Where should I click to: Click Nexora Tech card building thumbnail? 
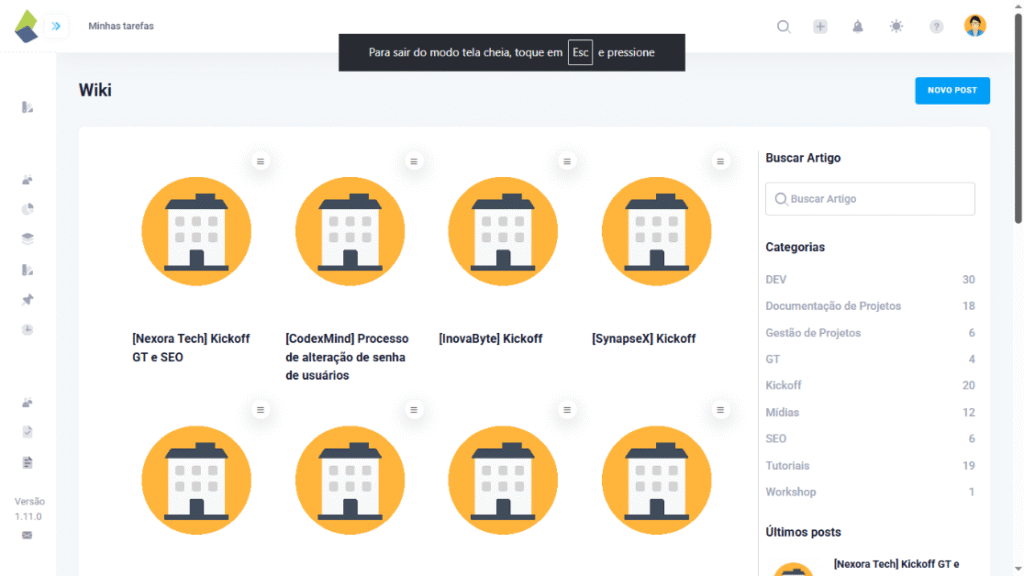point(197,231)
